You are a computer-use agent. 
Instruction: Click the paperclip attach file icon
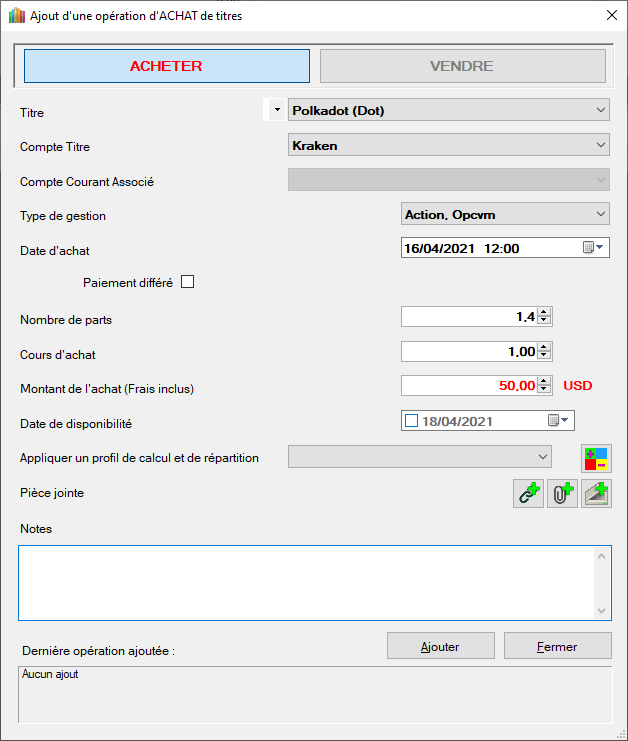pyautogui.click(x=562, y=493)
